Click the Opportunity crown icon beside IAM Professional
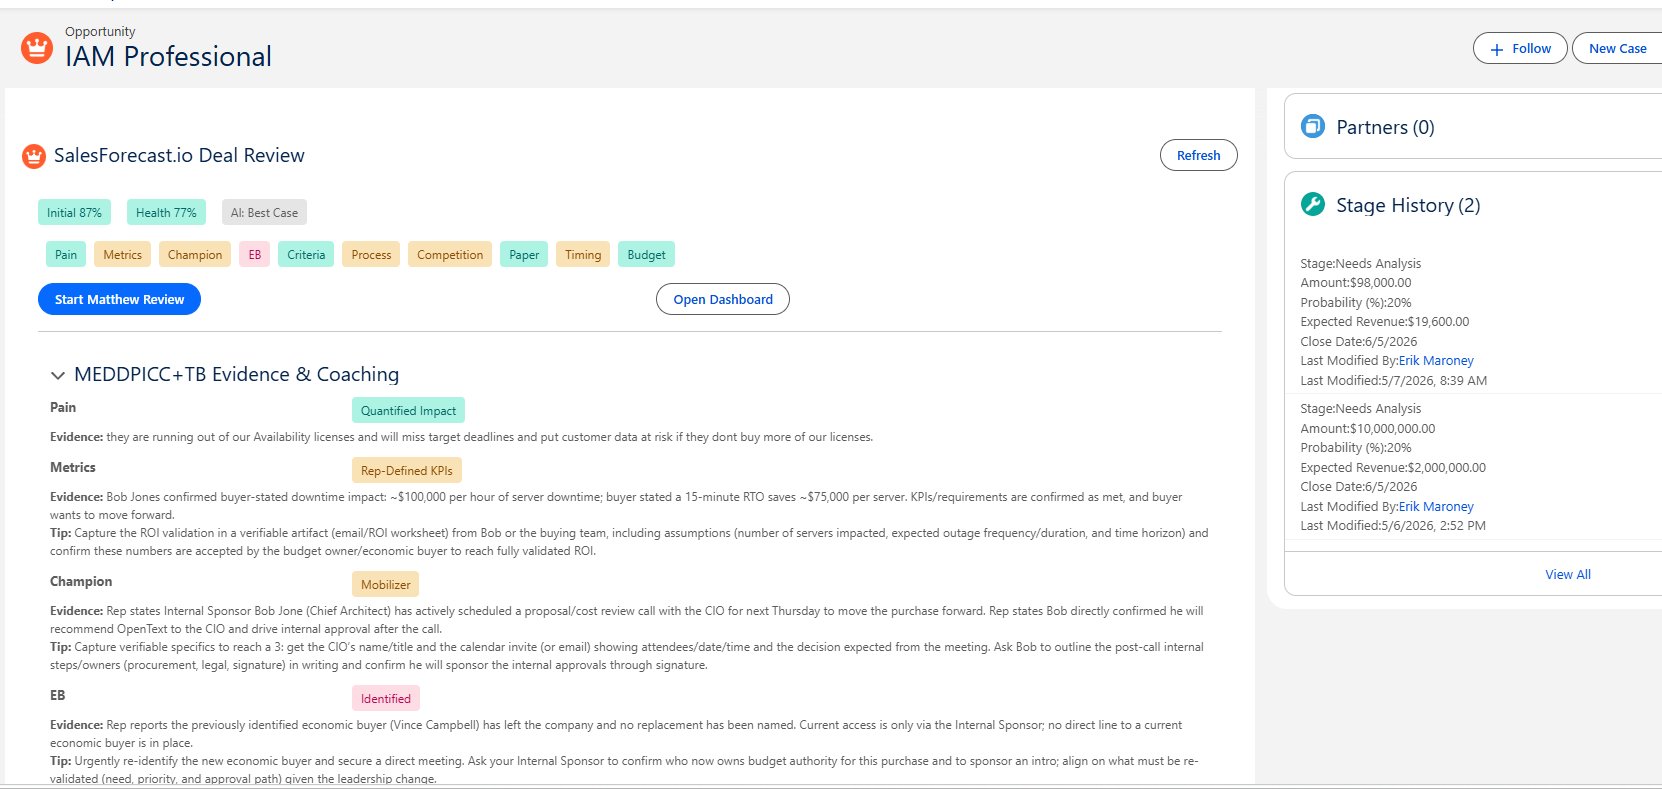This screenshot has width=1662, height=789. 37,47
